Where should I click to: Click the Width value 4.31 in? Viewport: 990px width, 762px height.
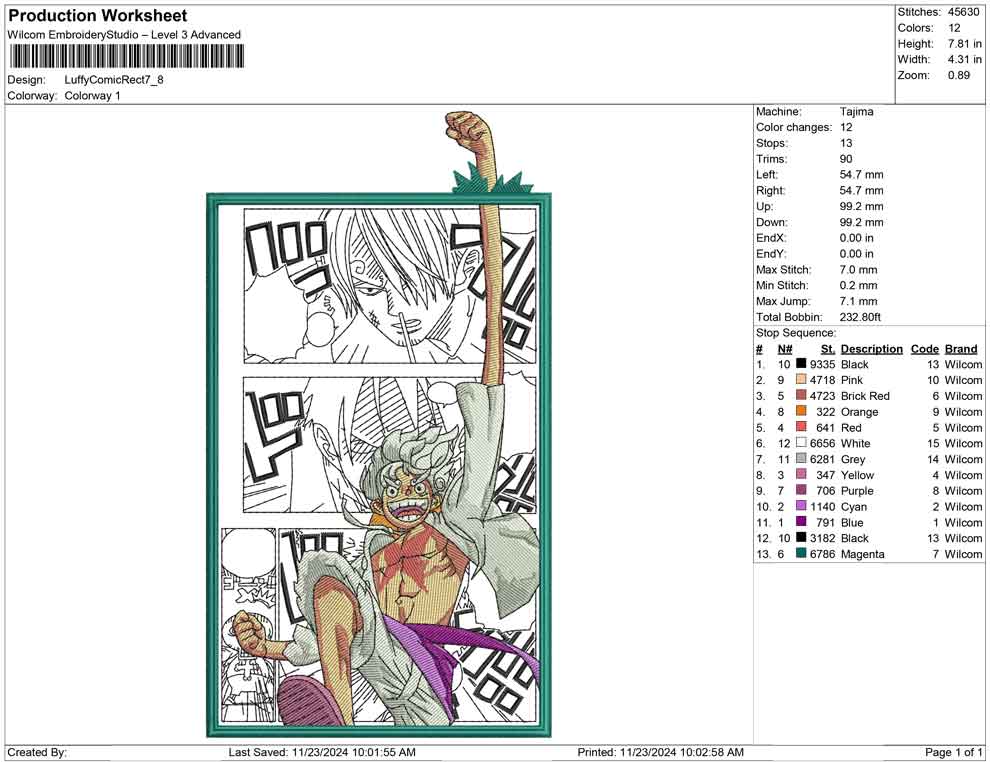(x=964, y=59)
